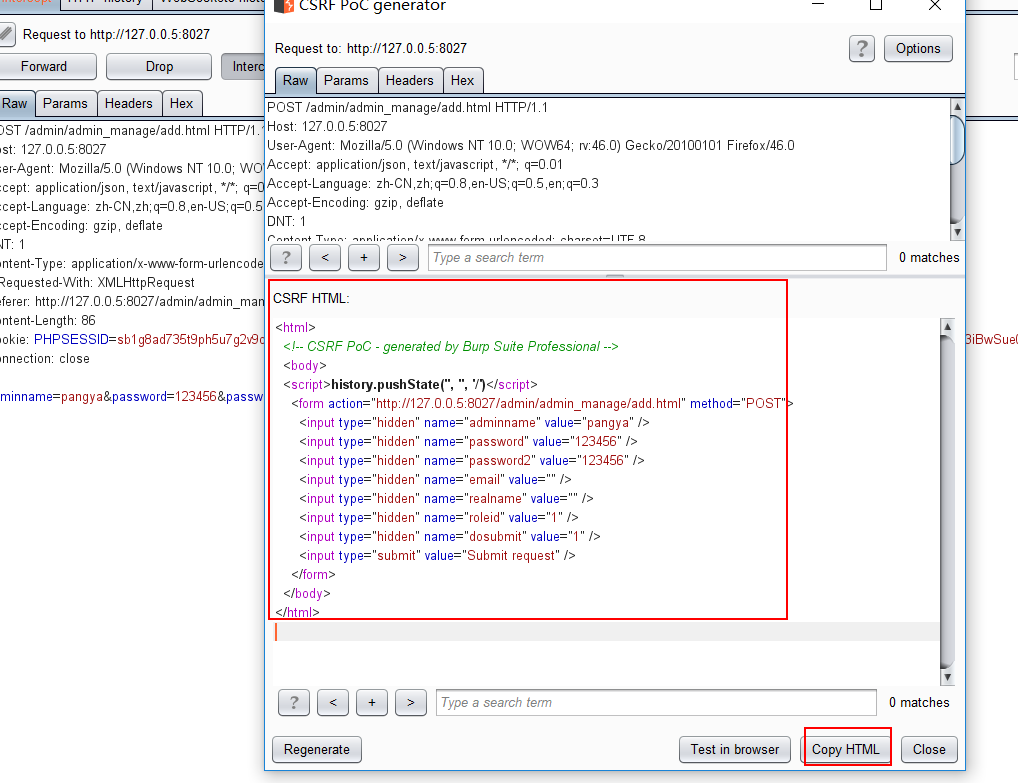The width and height of the screenshot is (1018, 783).
Task: Click the CSRF HTML scrollbar up arrow
Action: tap(947, 327)
